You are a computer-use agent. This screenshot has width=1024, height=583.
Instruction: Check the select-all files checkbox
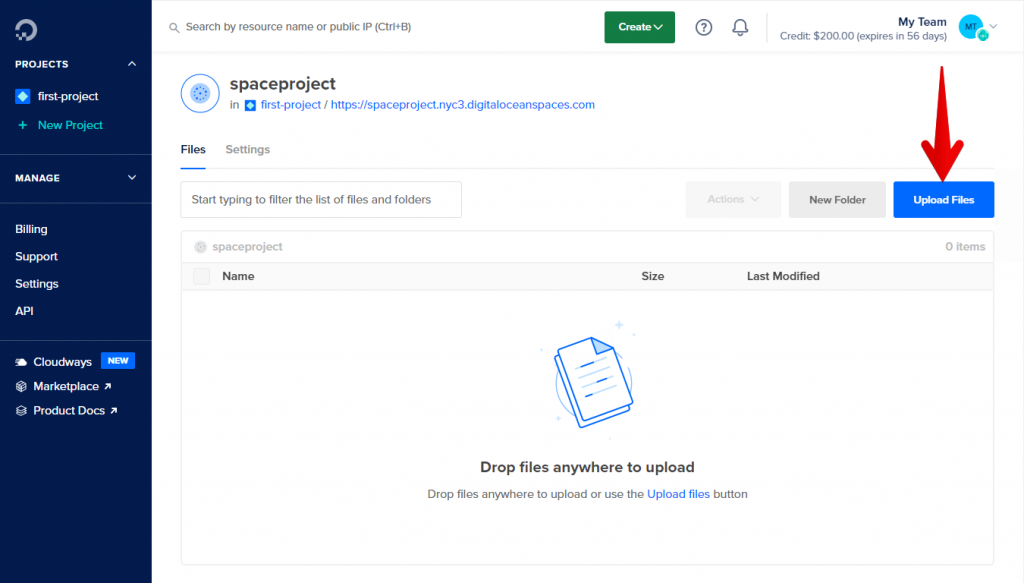pyautogui.click(x=200, y=276)
